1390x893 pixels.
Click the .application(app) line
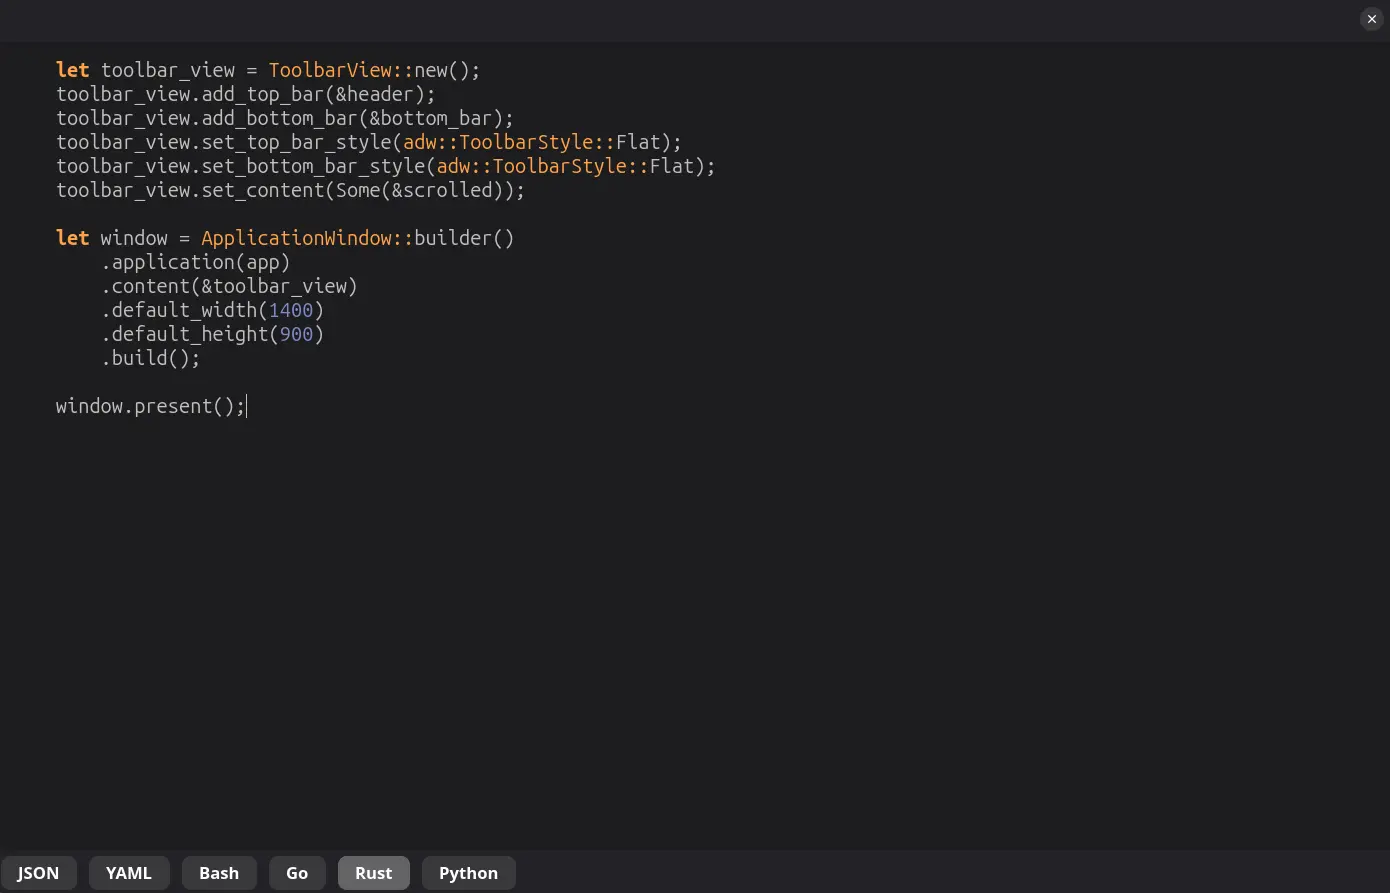[196, 262]
